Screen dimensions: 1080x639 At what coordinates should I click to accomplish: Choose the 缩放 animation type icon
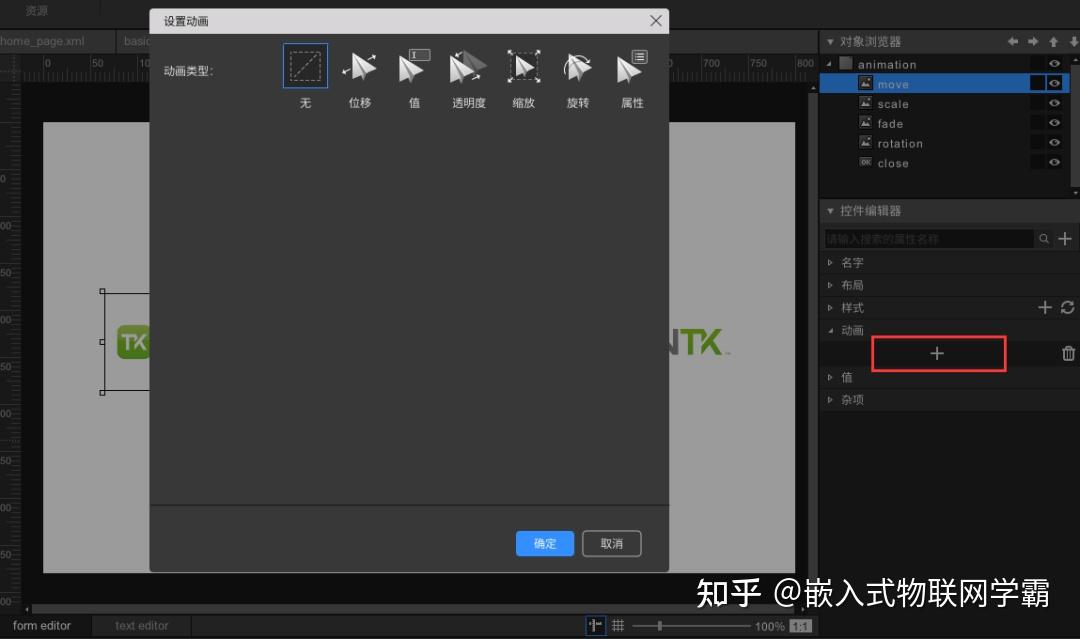(522, 65)
